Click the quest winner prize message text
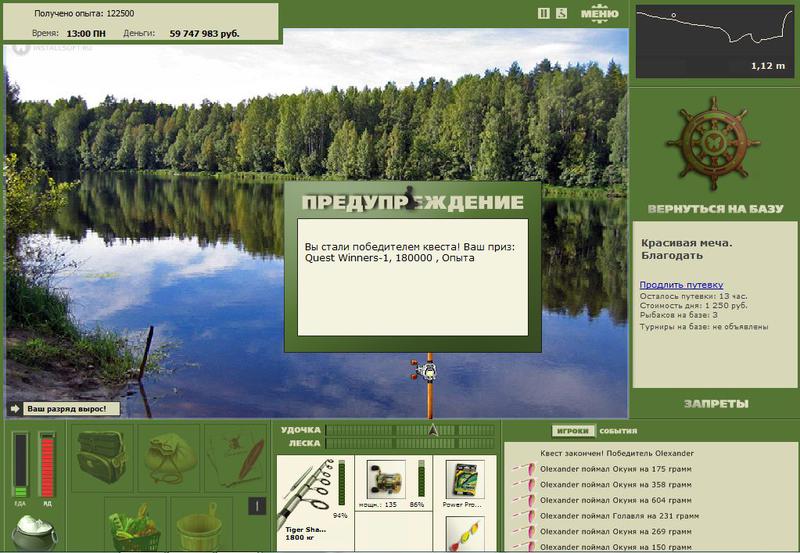This screenshot has width=800, height=553. (410, 252)
